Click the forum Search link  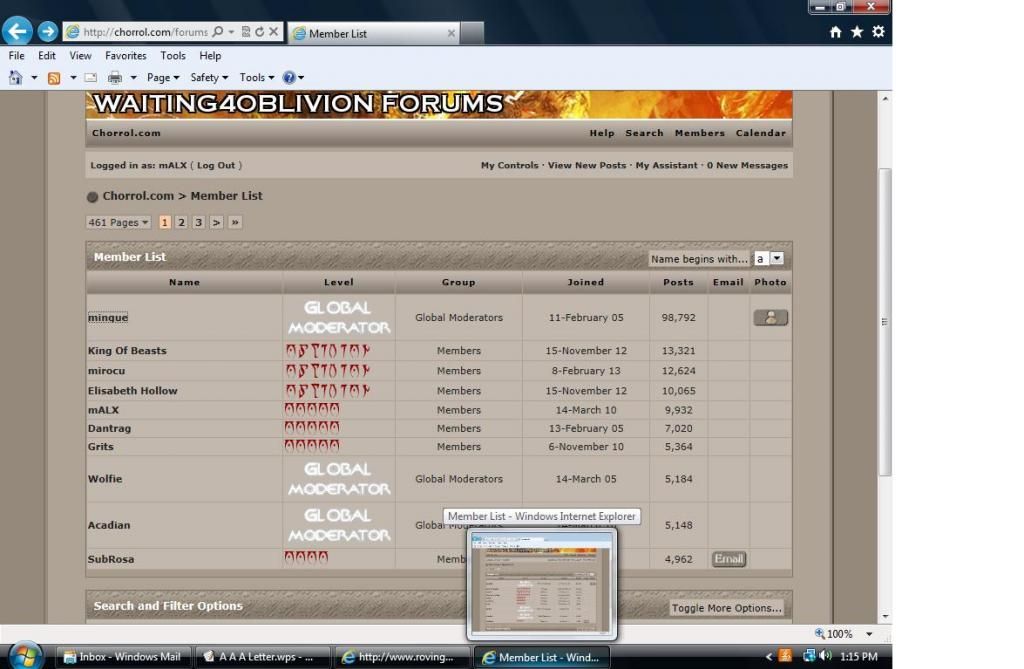click(x=644, y=133)
